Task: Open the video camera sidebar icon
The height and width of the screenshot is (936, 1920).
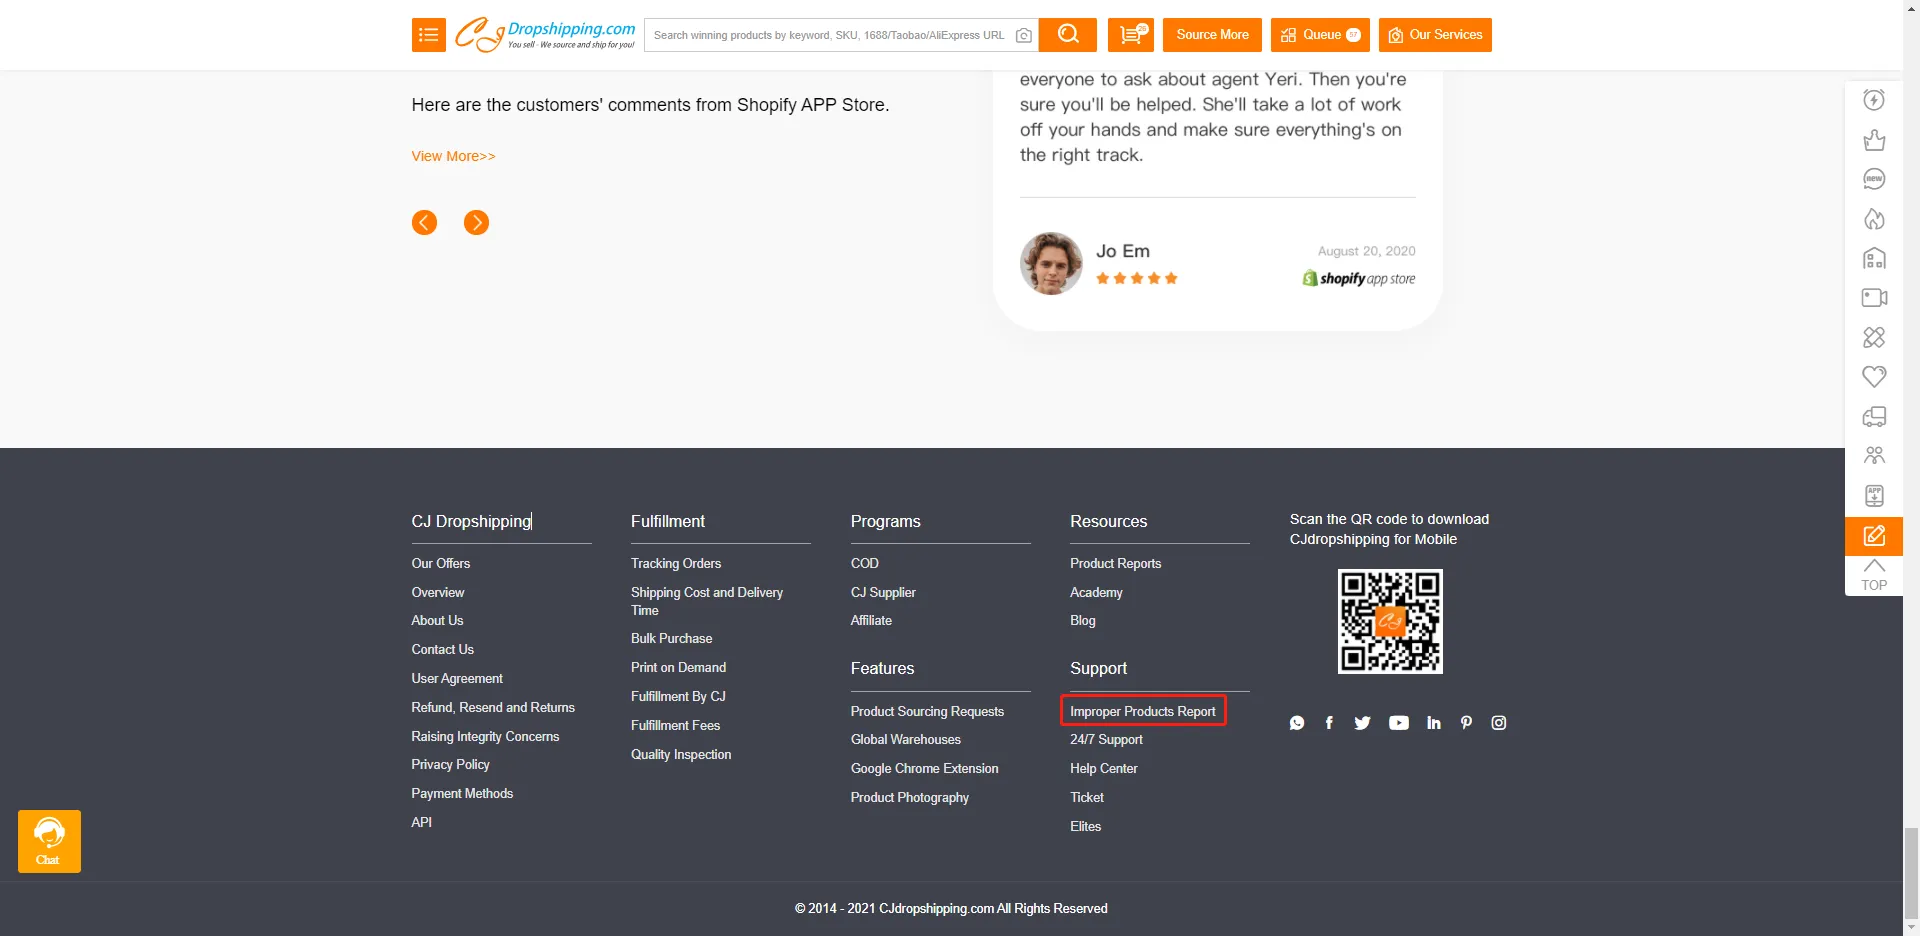Action: tap(1873, 298)
